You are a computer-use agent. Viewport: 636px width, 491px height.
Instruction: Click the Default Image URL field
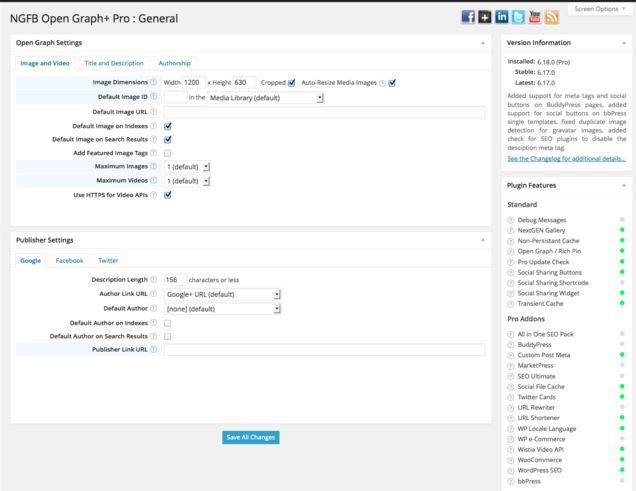click(324, 112)
